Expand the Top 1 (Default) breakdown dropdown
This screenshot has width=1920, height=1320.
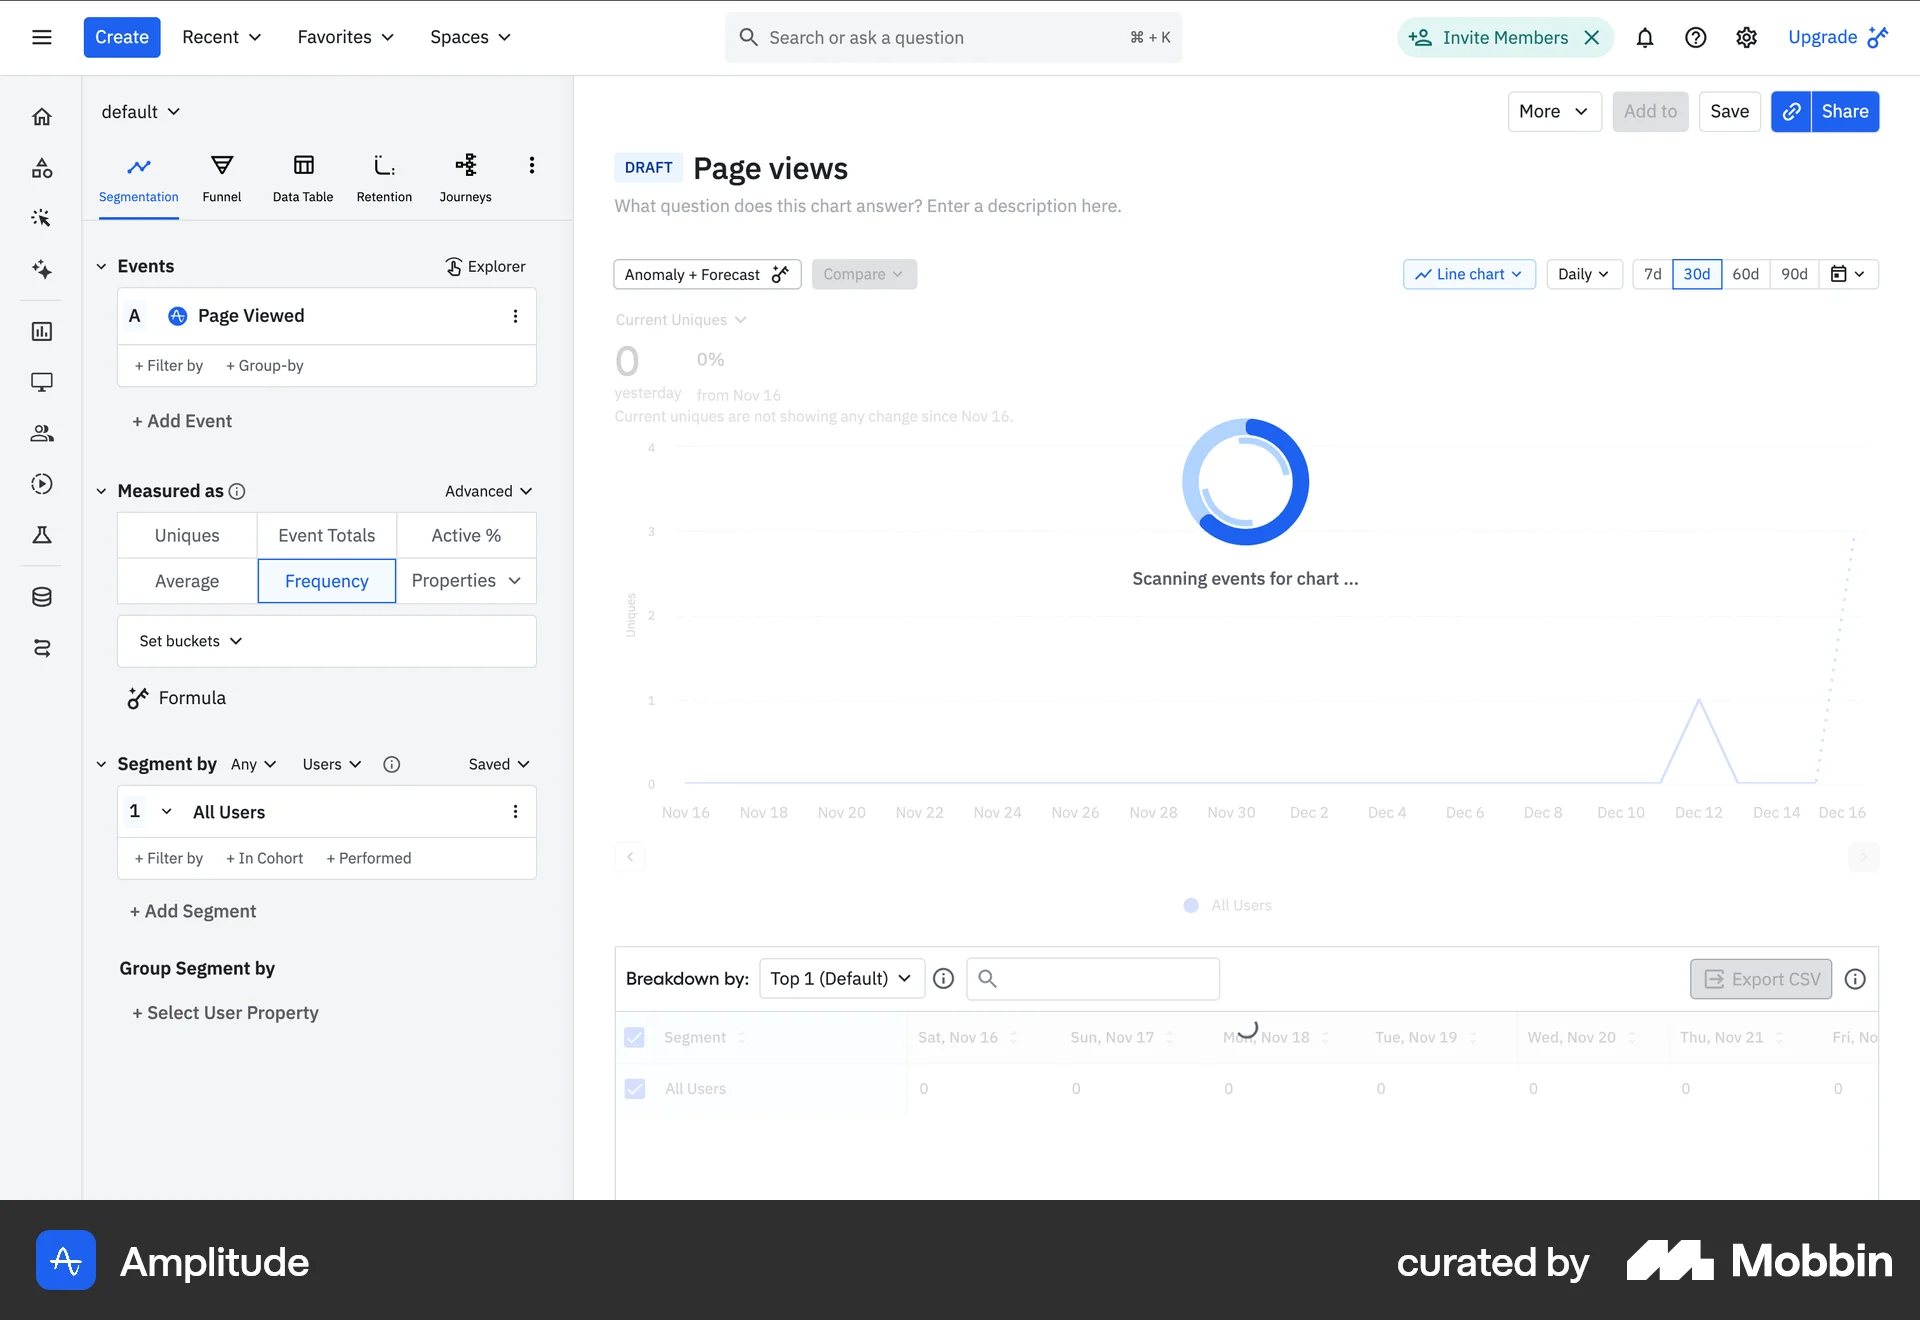tap(841, 978)
